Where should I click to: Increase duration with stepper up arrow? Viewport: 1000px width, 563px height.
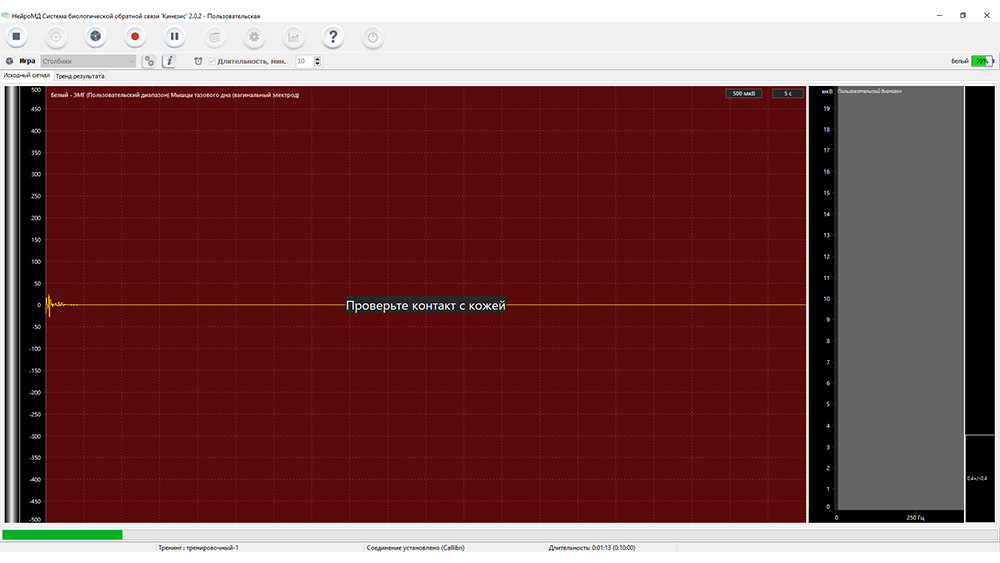click(318, 59)
